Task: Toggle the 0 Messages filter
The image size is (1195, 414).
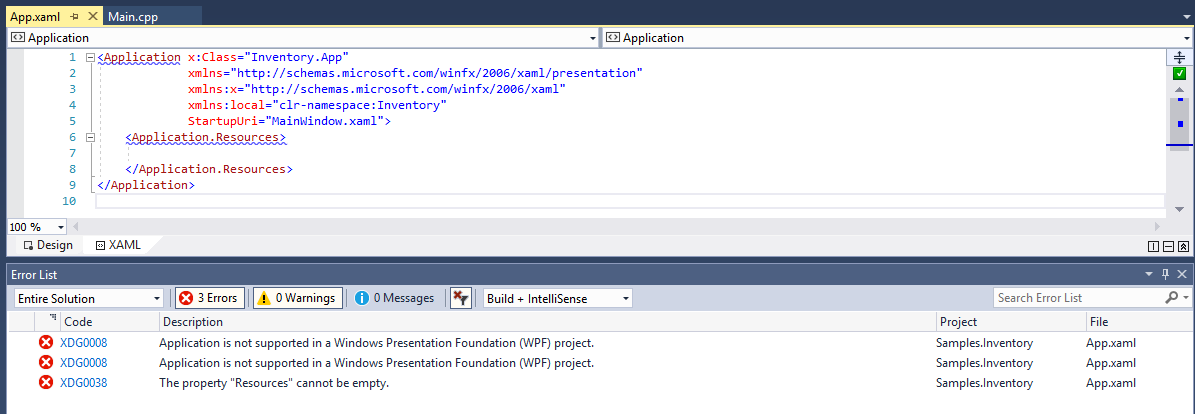Action: (x=394, y=298)
